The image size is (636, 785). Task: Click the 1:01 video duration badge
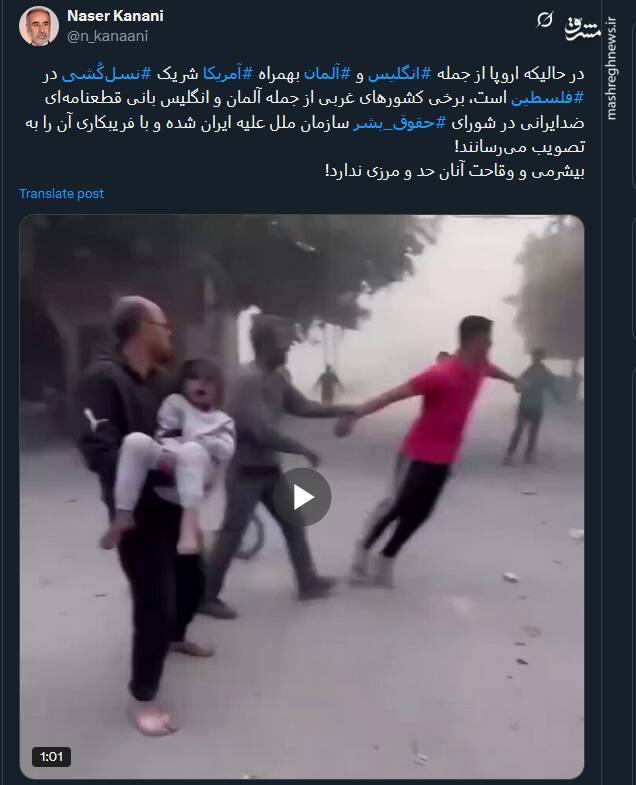point(52,756)
